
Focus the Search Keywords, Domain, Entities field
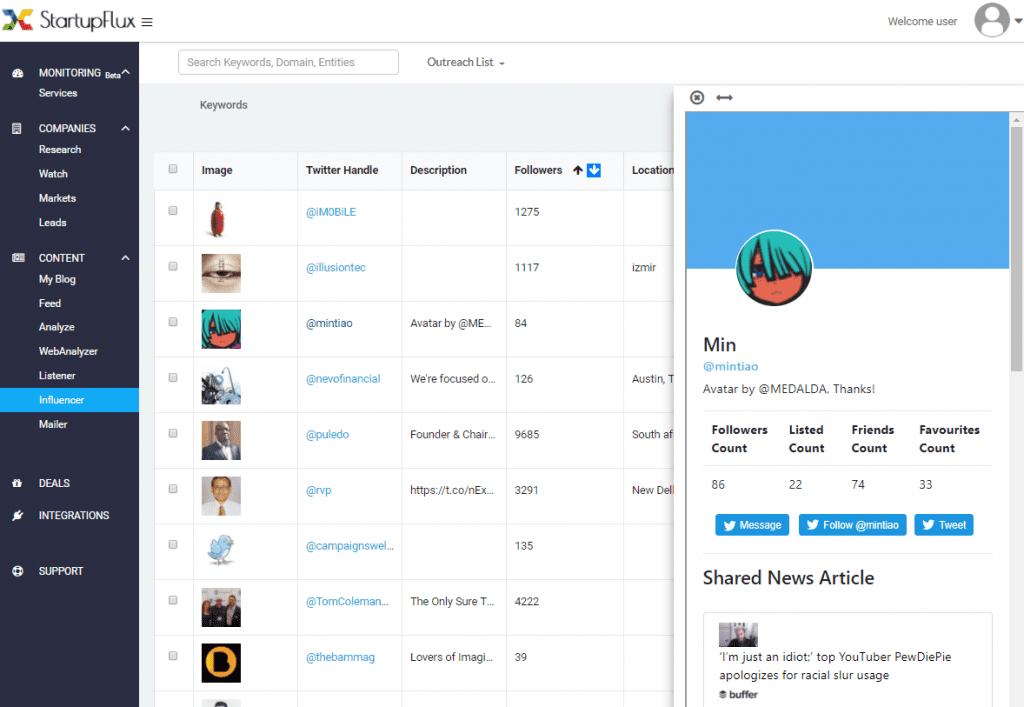point(288,62)
